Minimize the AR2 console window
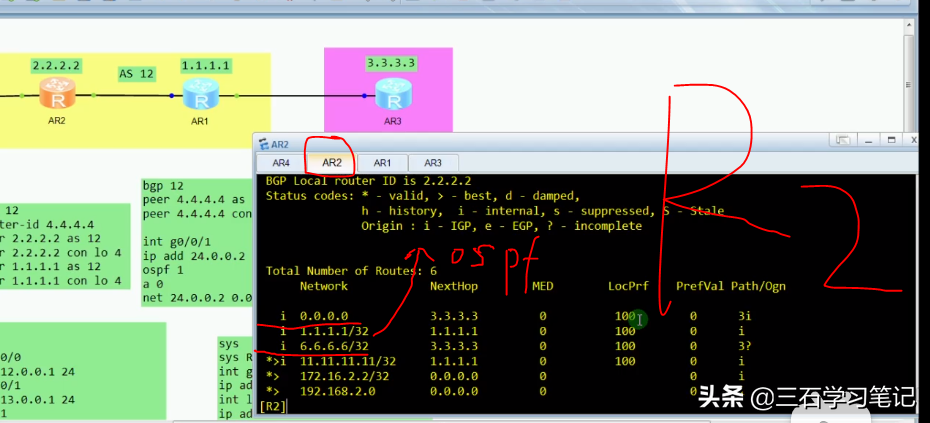Image resolution: width=930 pixels, height=423 pixels. (868, 140)
